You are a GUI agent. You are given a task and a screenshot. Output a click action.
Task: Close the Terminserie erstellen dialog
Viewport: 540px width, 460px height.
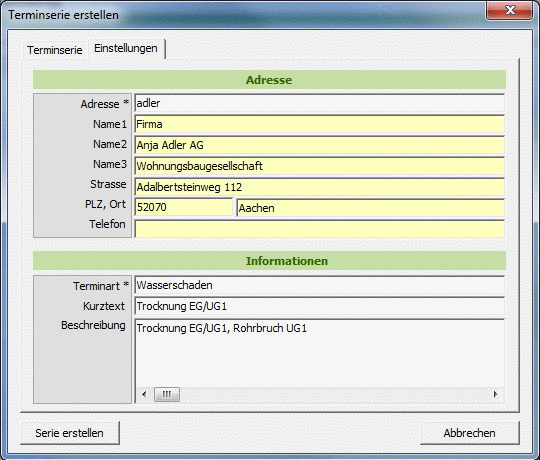[510, 10]
